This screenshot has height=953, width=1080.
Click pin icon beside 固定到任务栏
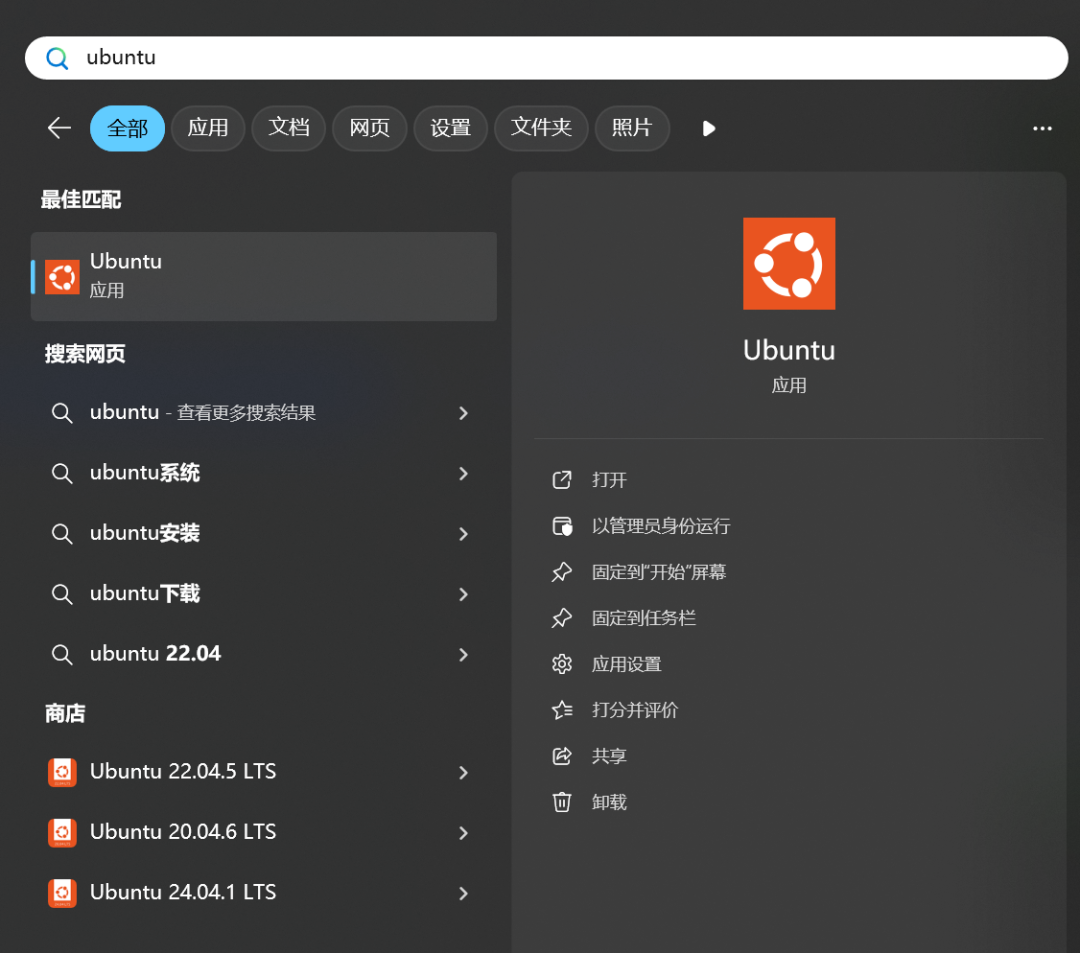coord(562,618)
